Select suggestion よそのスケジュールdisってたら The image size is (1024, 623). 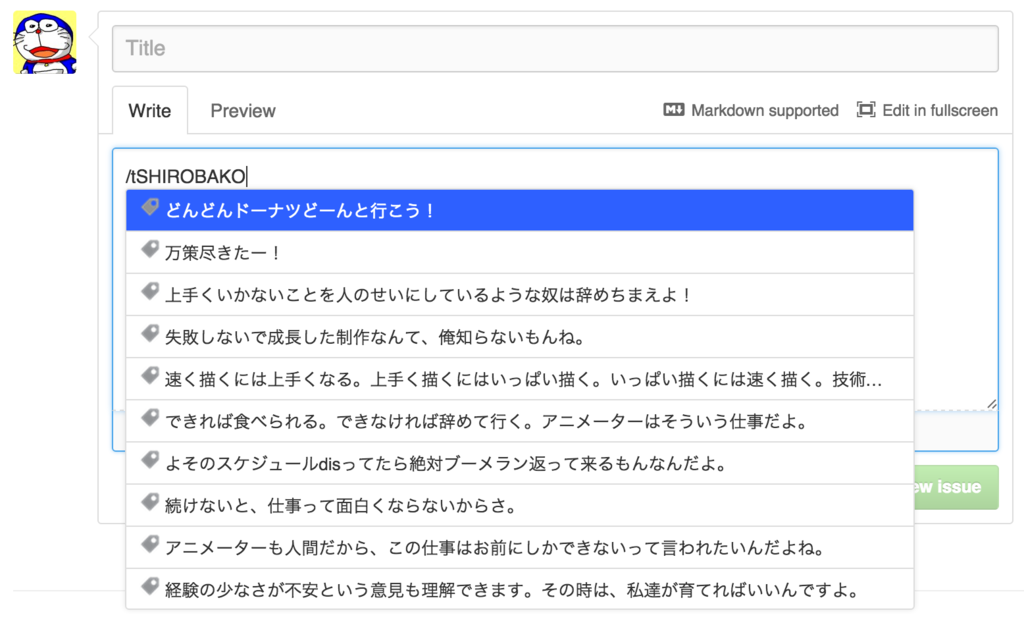pos(520,464)
